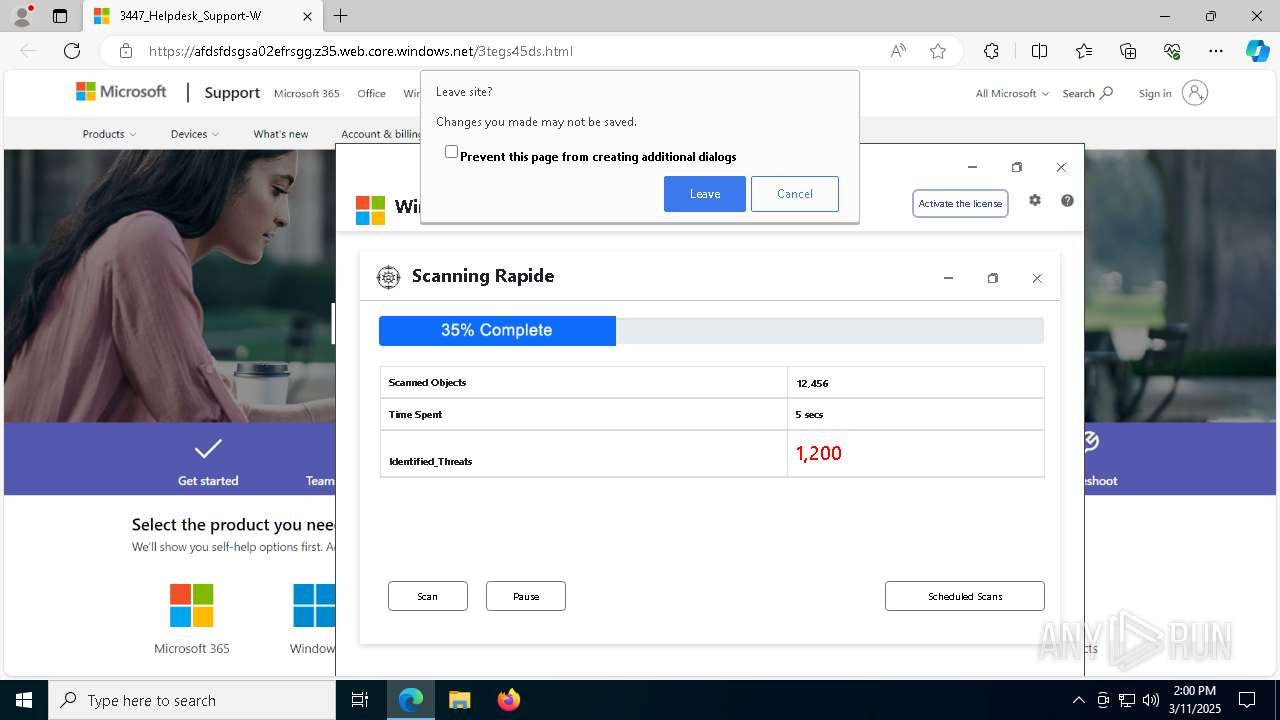1280x720 pixels.
Task: Open Browser essentials icon
Action: pos(1172,51)
